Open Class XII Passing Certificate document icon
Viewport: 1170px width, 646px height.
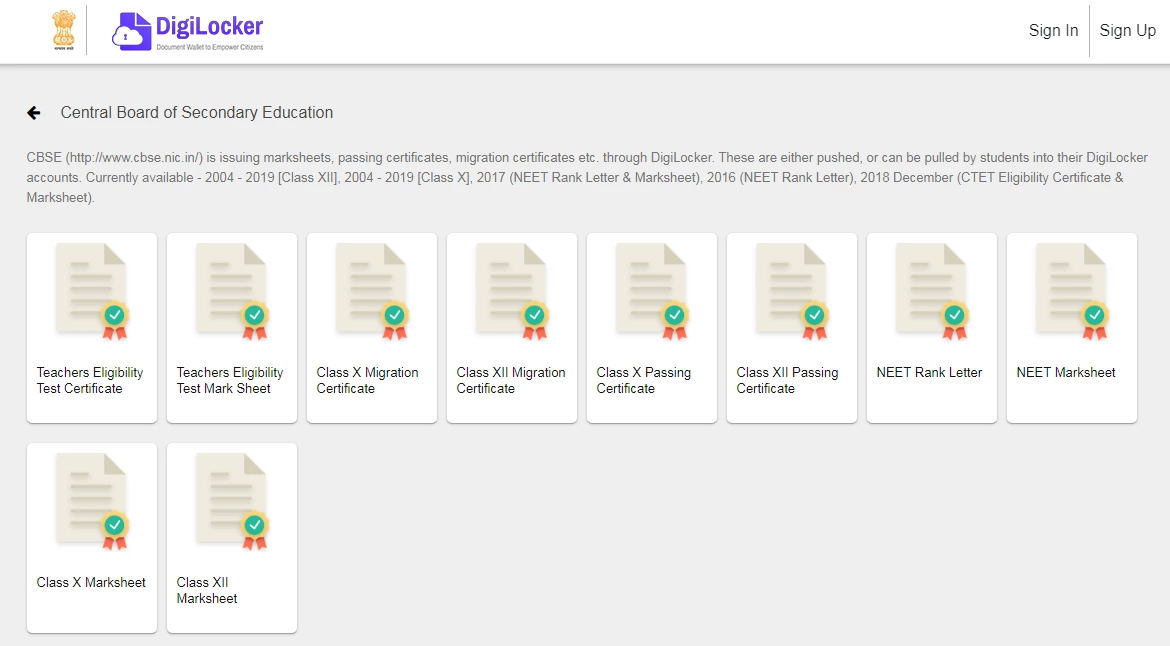click(x=792, y=292)
